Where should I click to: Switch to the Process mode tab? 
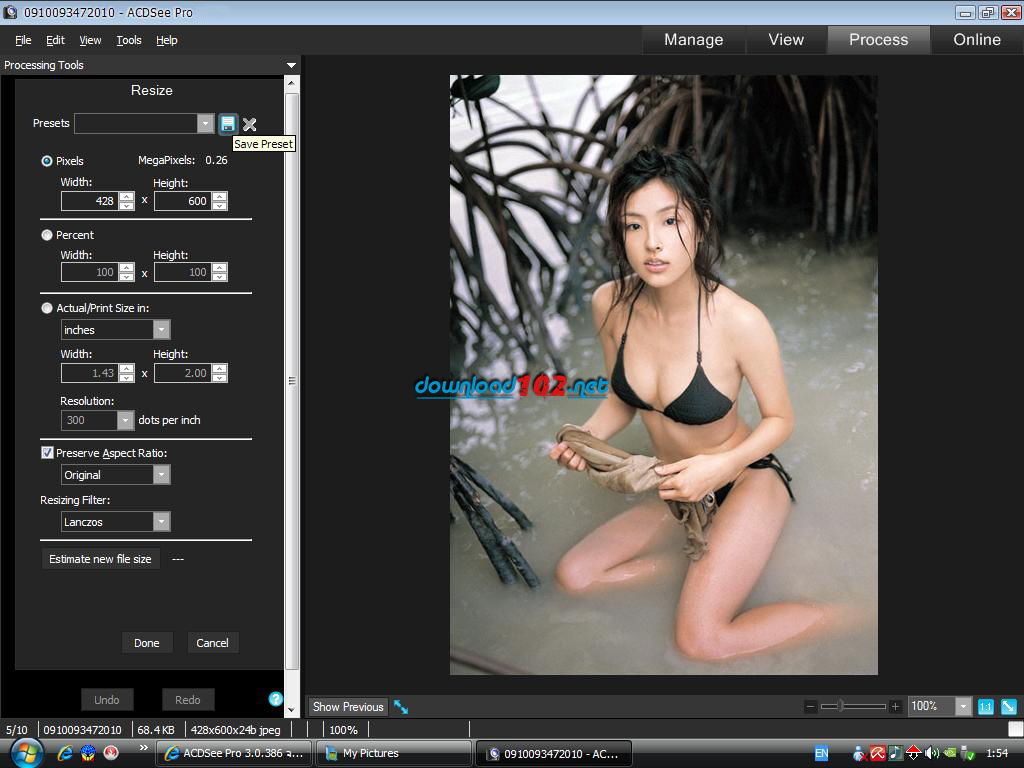878,40
